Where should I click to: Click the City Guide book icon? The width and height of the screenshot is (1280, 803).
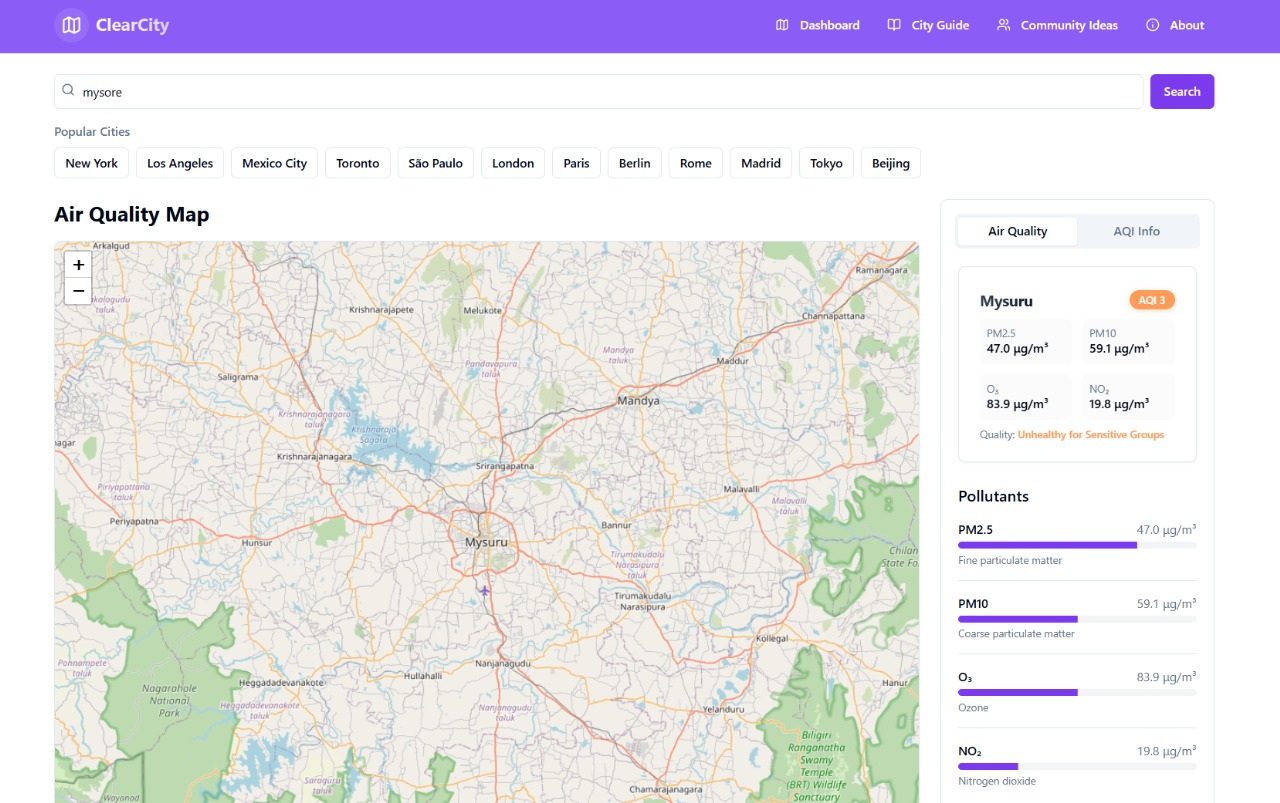tap(894, 25)
